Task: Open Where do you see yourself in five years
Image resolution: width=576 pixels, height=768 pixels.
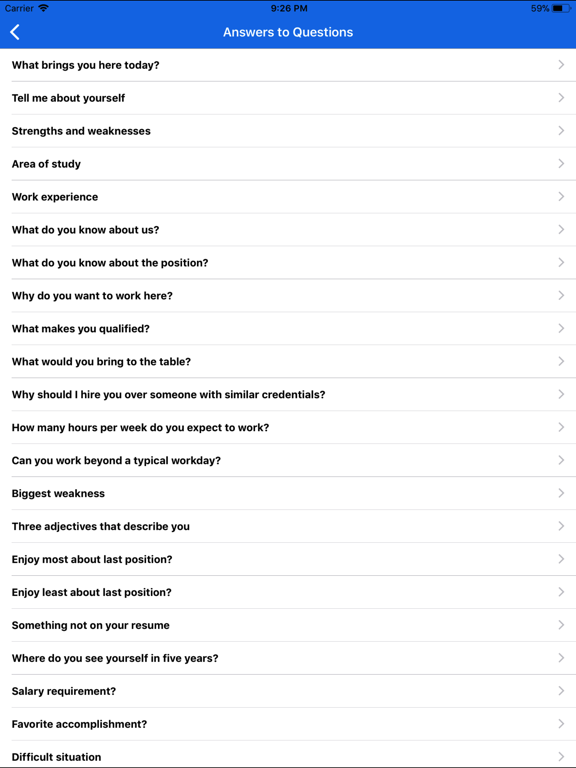Action: [288, 658]
